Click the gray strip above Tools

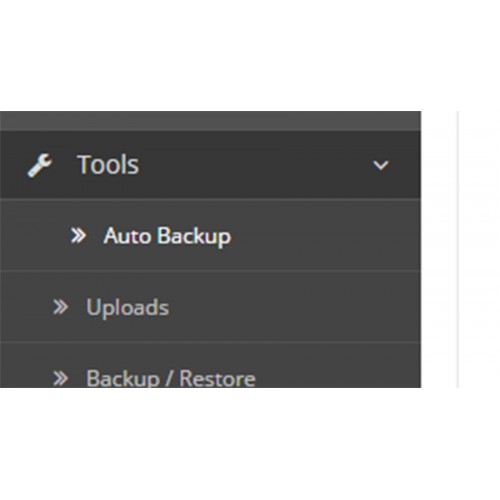pyautogui.click(x=210, y=121)
